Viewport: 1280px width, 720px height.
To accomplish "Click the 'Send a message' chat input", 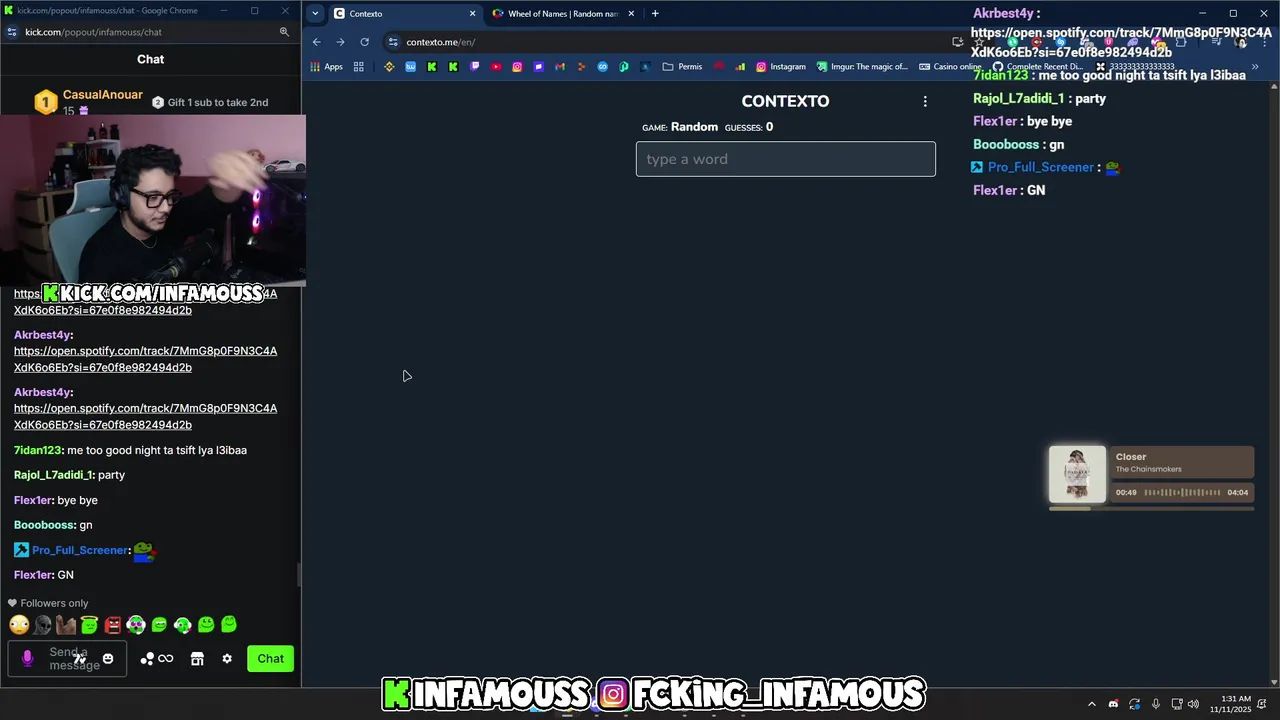I will click(68, 659).
